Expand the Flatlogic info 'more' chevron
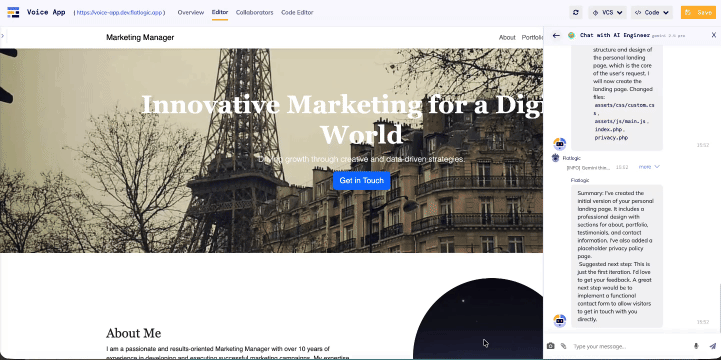The image size is (721, 360). click(649, 167)
